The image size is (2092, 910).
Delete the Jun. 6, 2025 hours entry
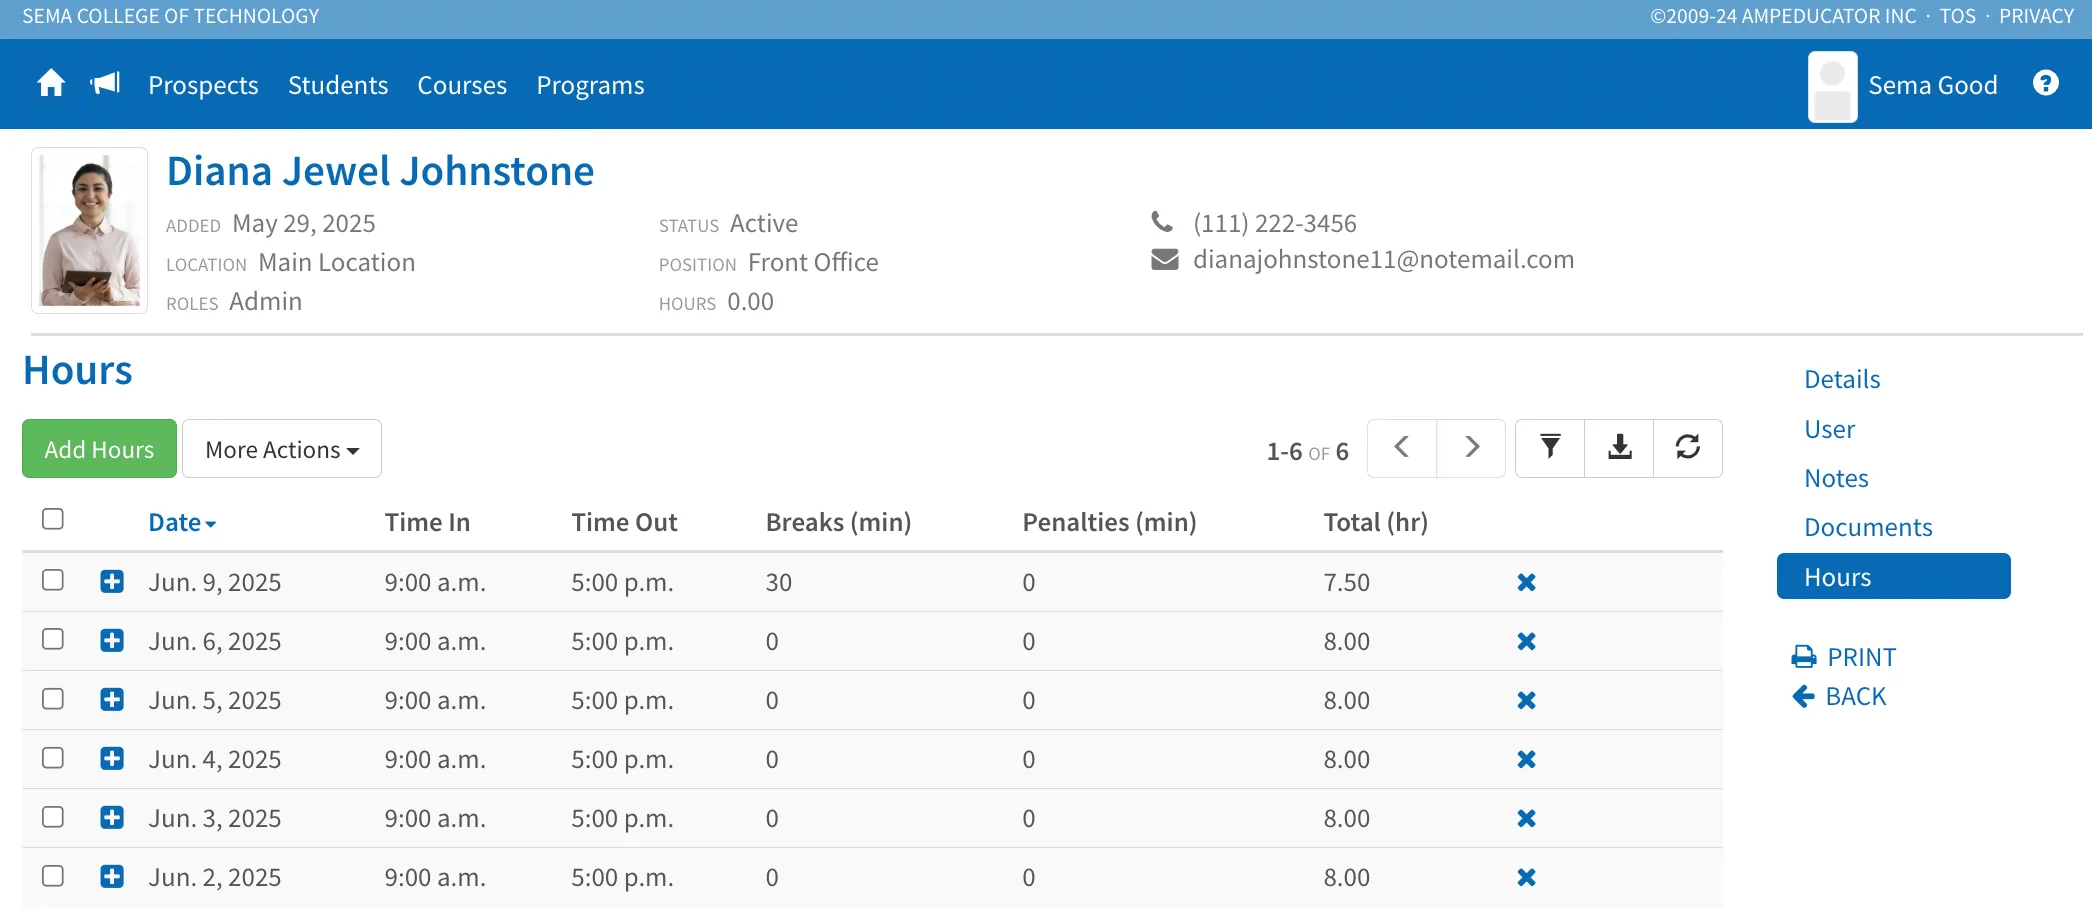click(1526, 641)
